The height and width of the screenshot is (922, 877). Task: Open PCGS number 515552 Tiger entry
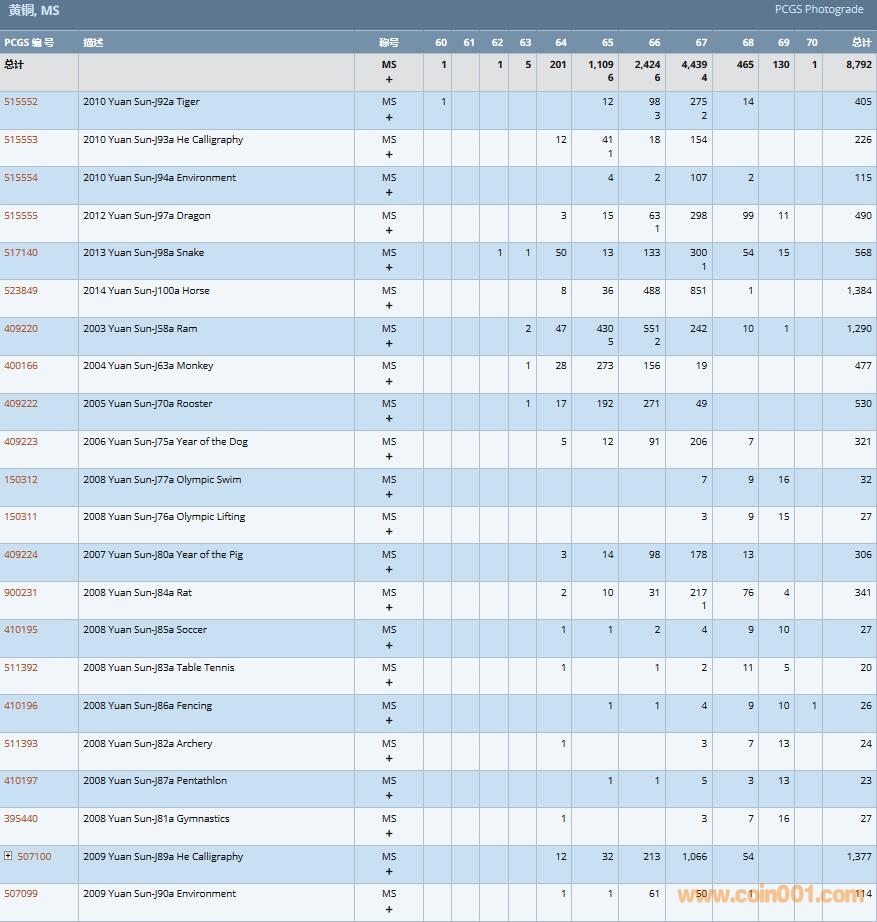21,102
